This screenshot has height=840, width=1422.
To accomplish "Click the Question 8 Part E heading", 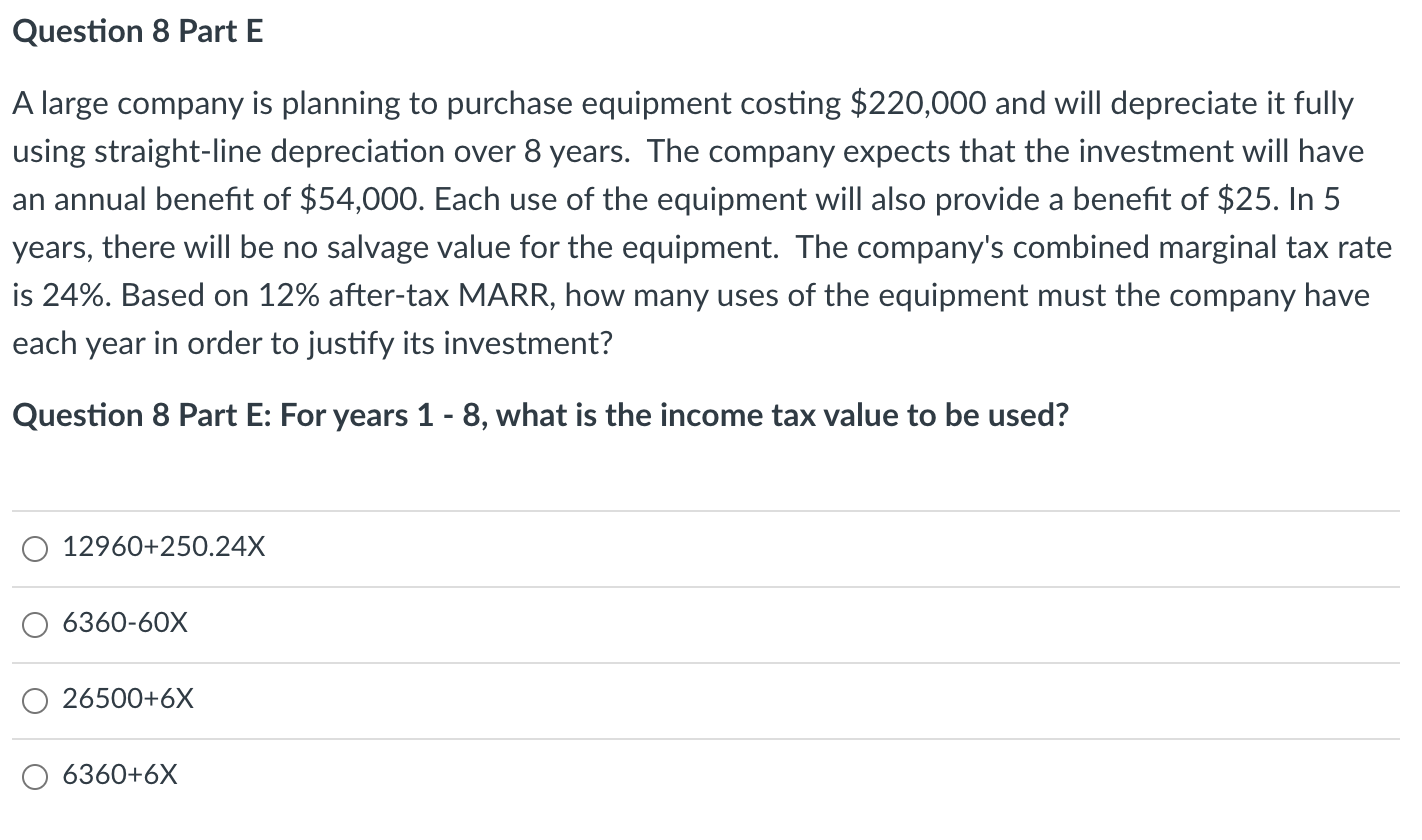I will [x=137, y=30].
